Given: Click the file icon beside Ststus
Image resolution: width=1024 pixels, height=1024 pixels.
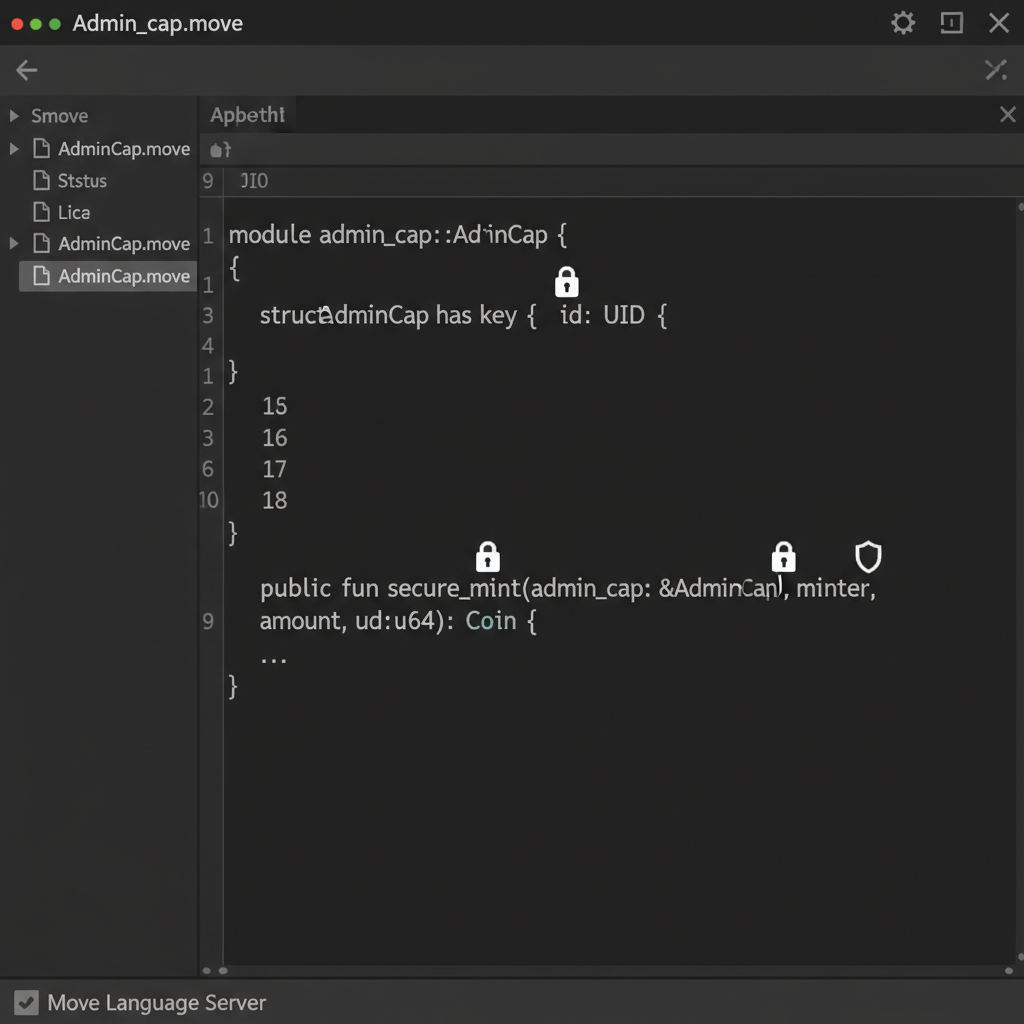Looking at the screenshot, I should 41,180.
